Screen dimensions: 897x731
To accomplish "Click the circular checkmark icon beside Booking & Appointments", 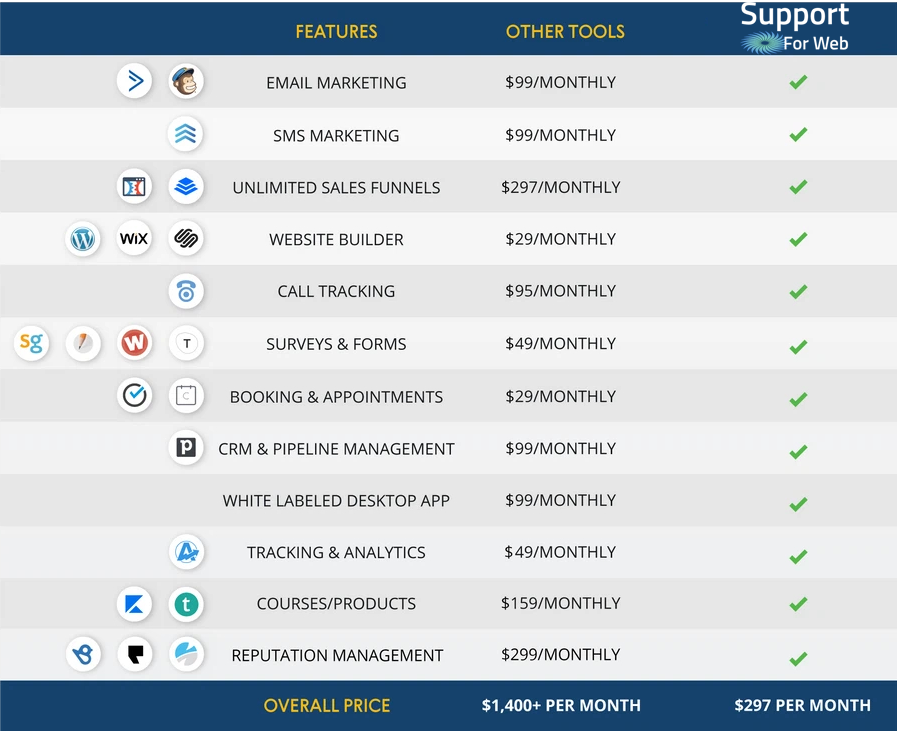I will click(134, 395).
